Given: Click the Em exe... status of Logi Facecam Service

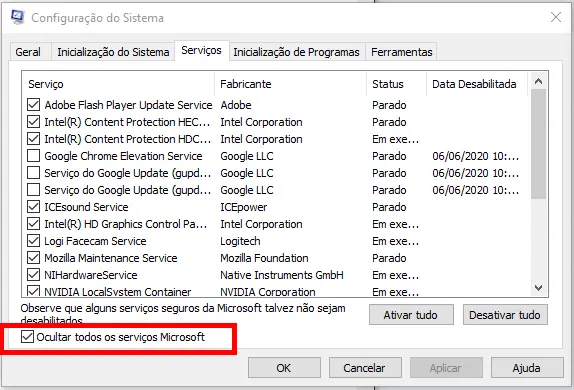Looking at the screenshot, I should (x=396, y=241).
